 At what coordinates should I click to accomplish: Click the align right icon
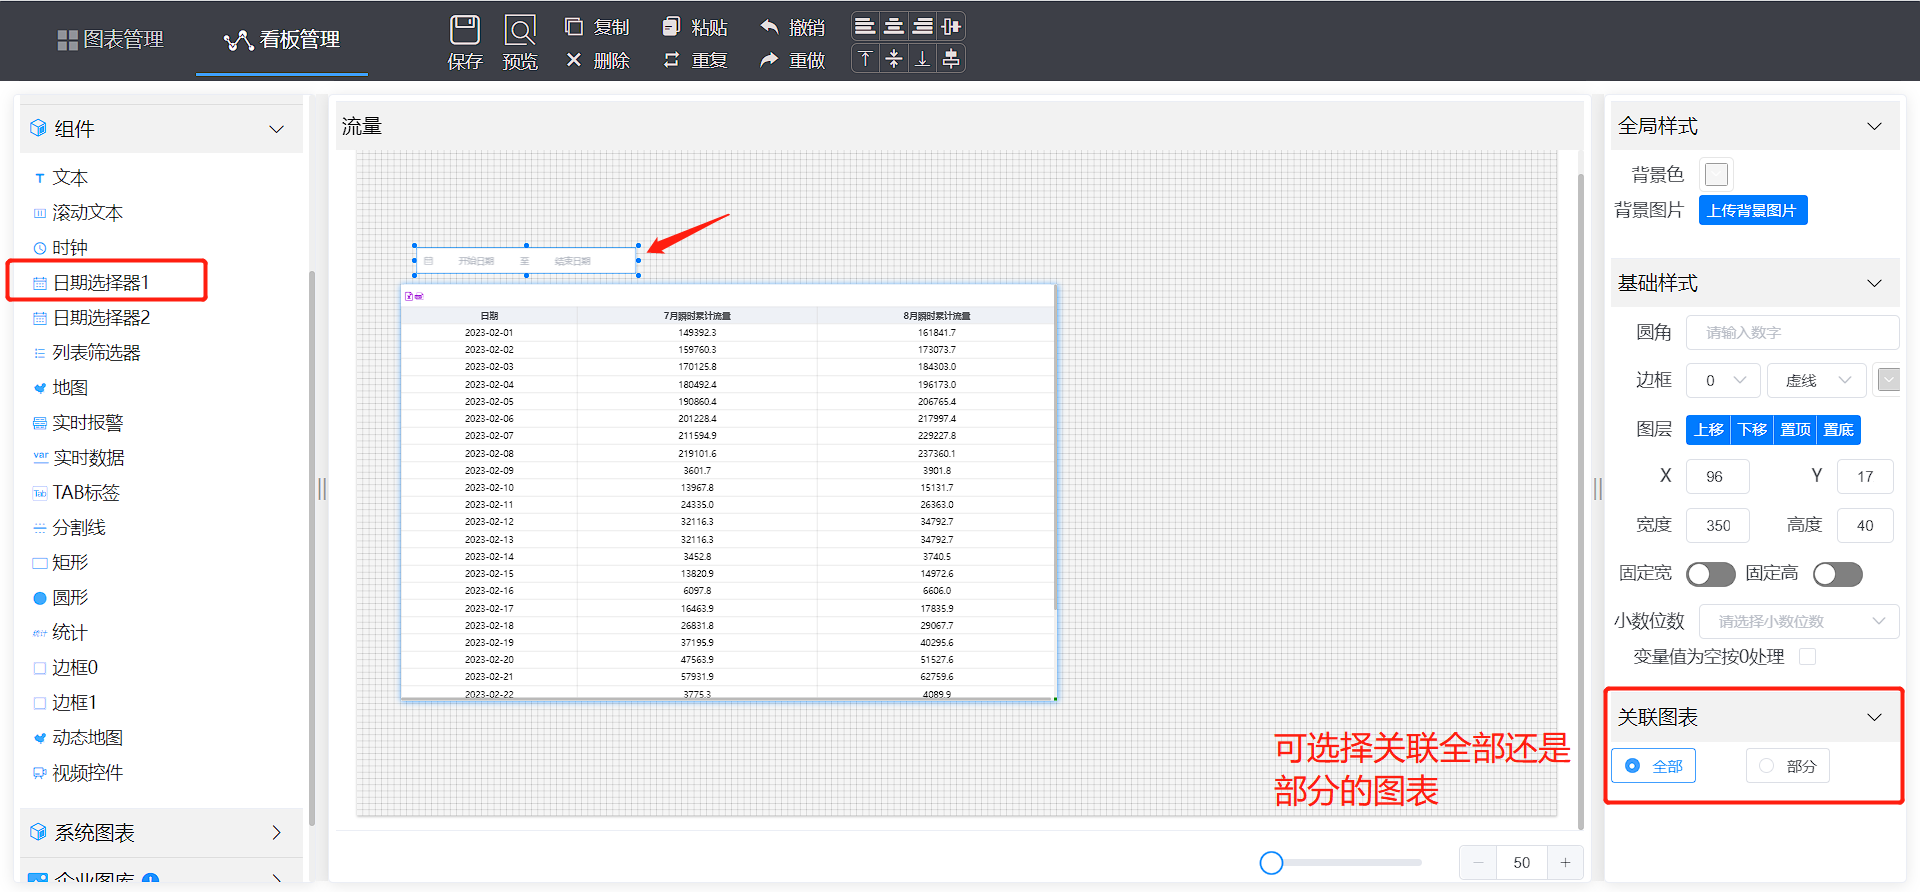click(922, 26)
